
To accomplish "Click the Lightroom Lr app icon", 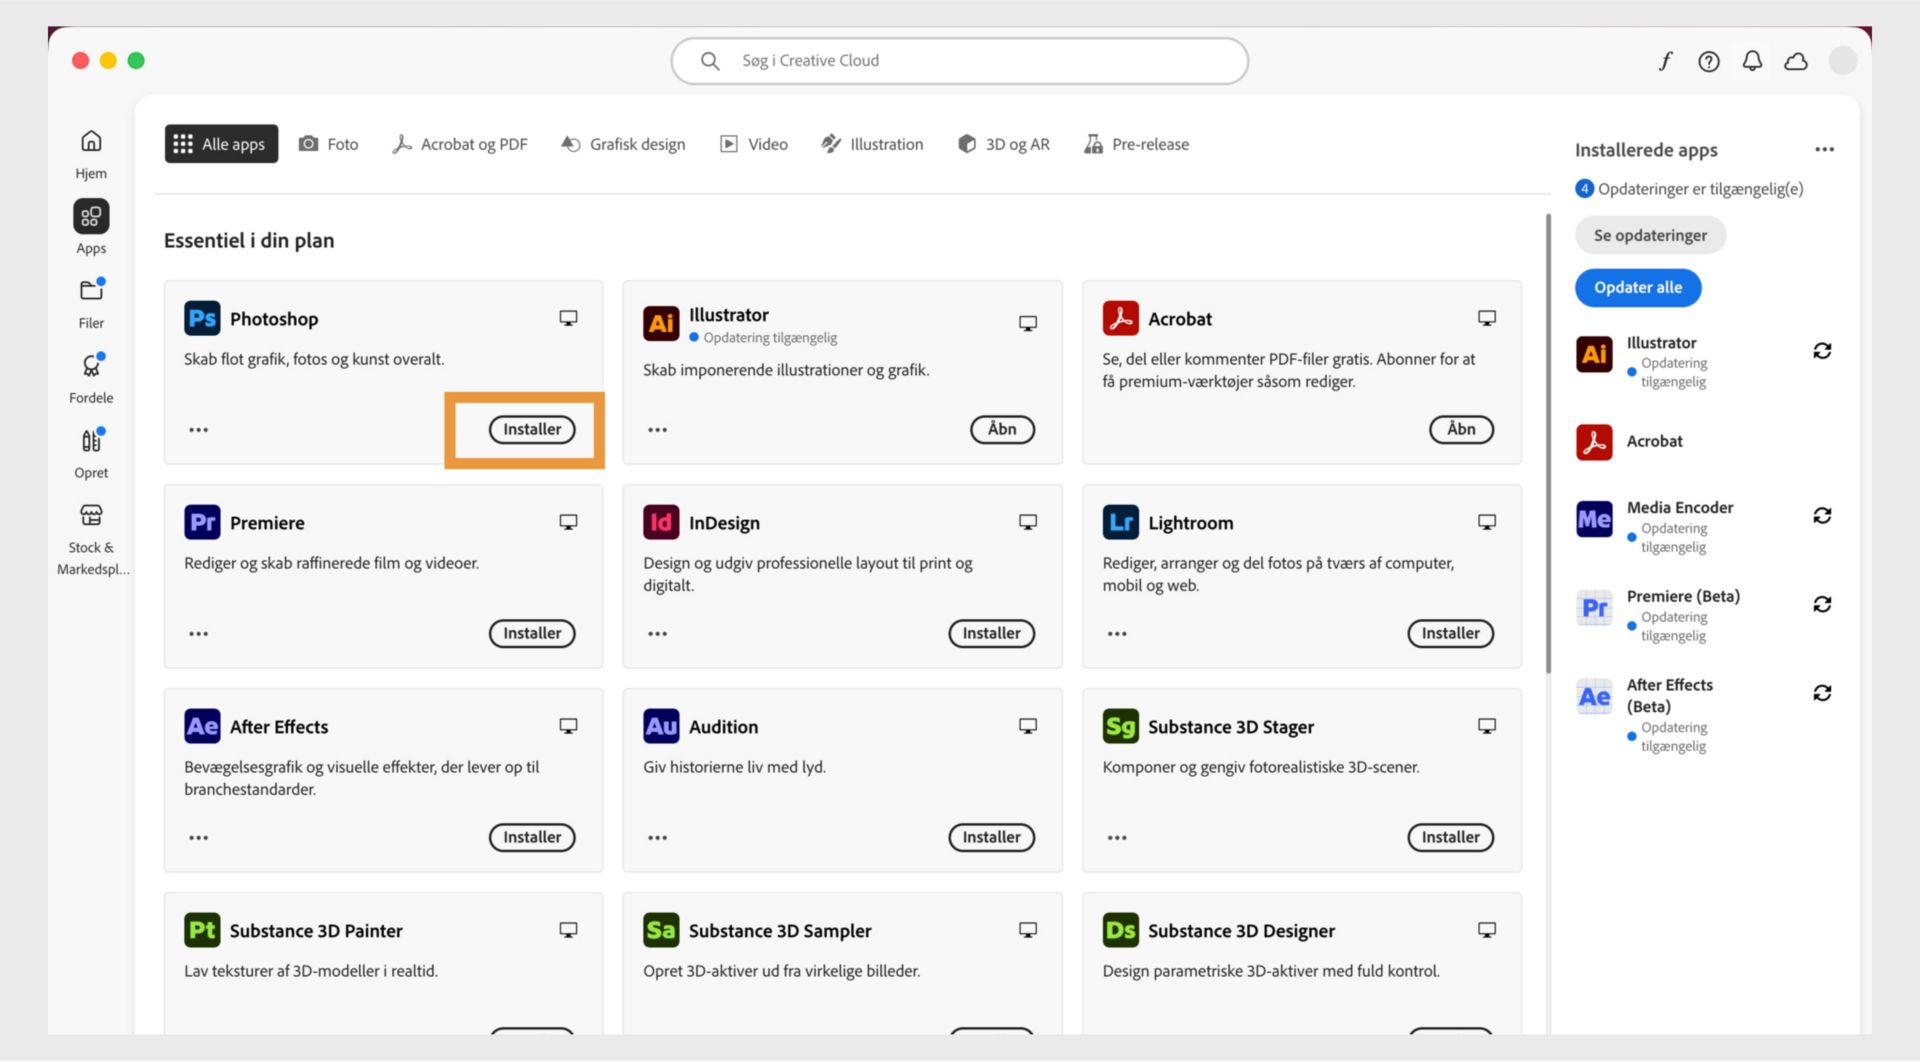I will click(1120, 522).
